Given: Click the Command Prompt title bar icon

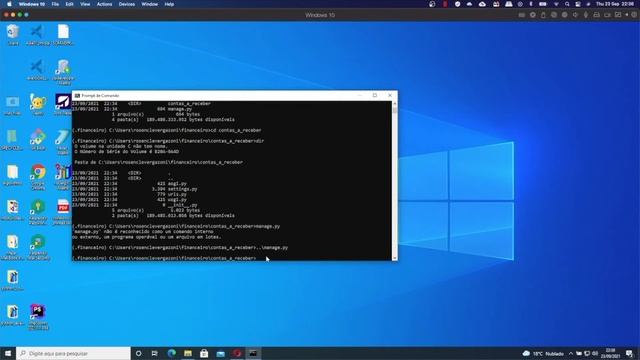Looking at the screenshot, I should point(77,96).
